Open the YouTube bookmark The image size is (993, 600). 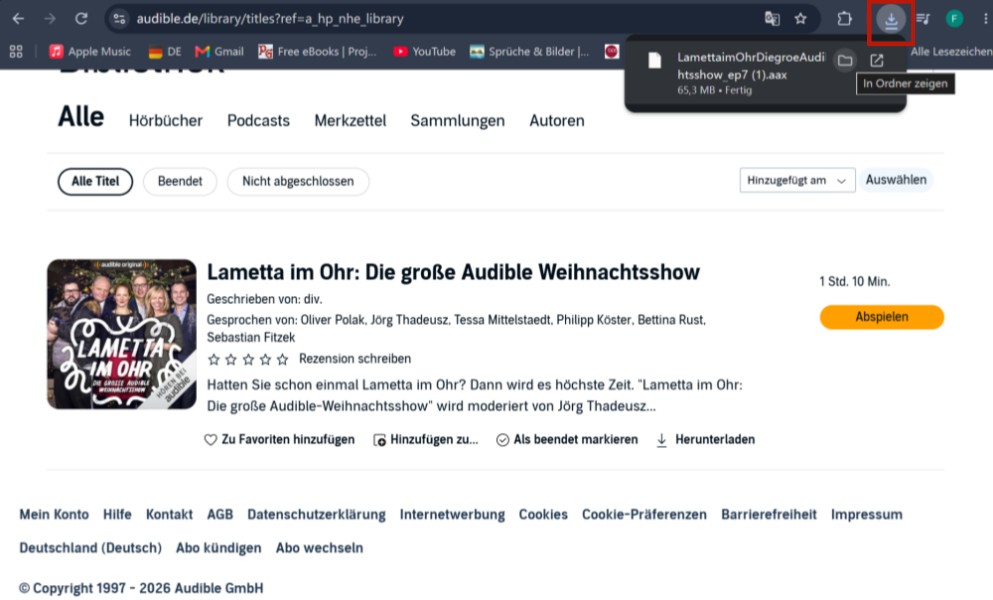pyautogui.click(x=424, y=52)
